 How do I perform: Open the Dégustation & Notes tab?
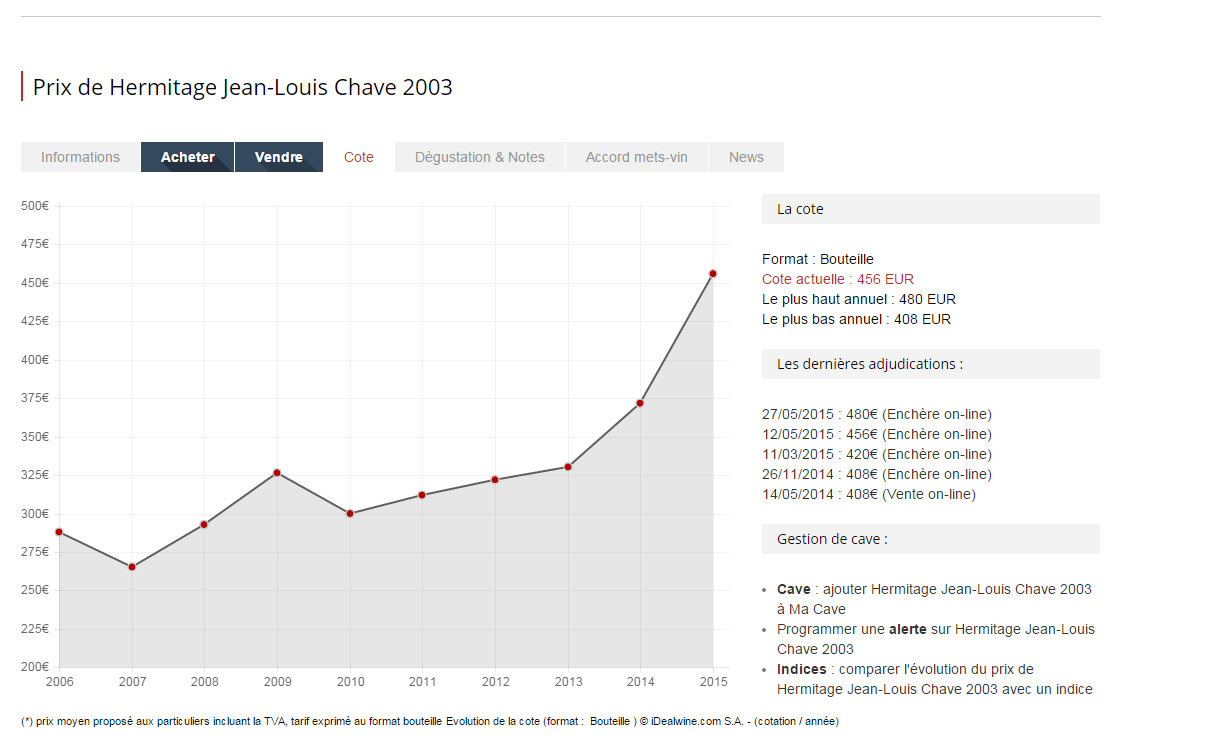click(x=480, y=157)
